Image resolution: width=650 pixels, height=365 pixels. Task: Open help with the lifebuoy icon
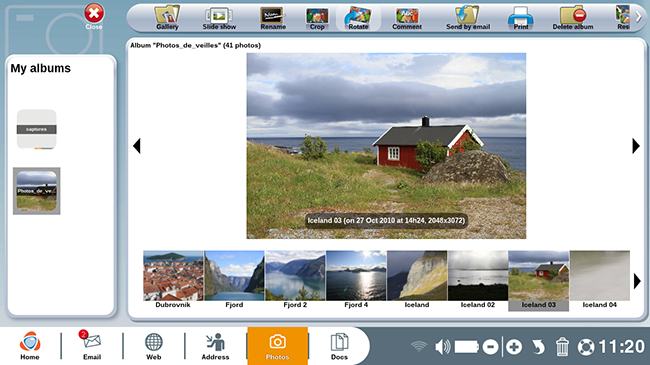[586, 347]
